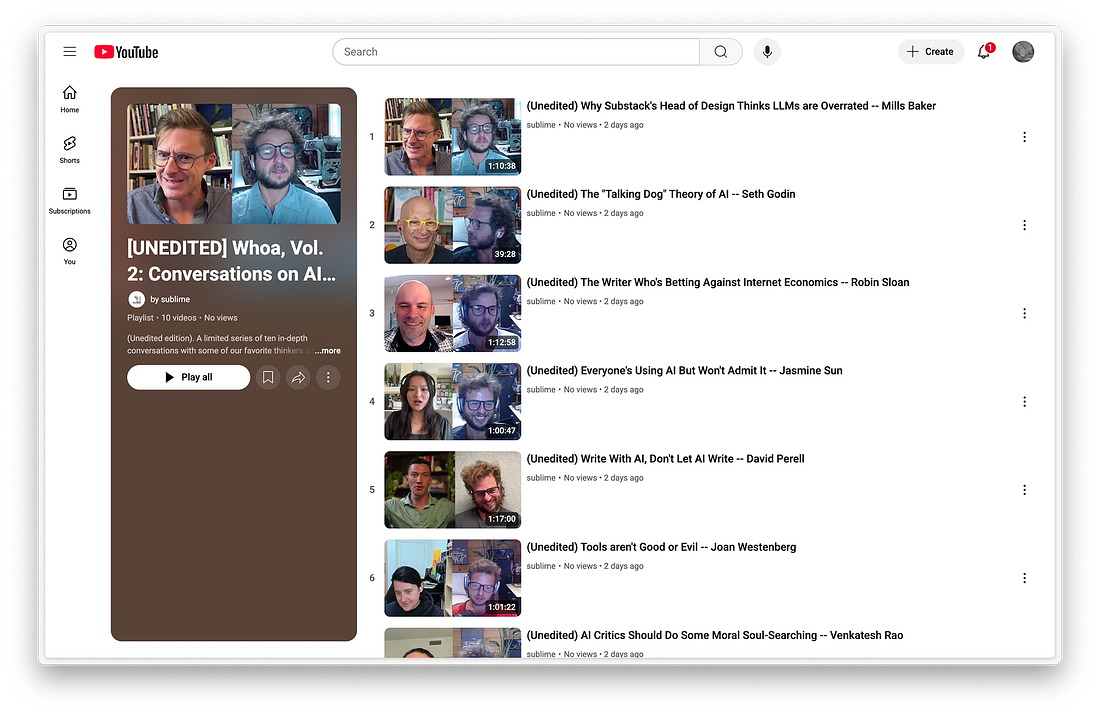Open title 'Write With AI, Don't Let AI Write'
1100x715 pixels.
pyautogui.click(x=665, y=459)
